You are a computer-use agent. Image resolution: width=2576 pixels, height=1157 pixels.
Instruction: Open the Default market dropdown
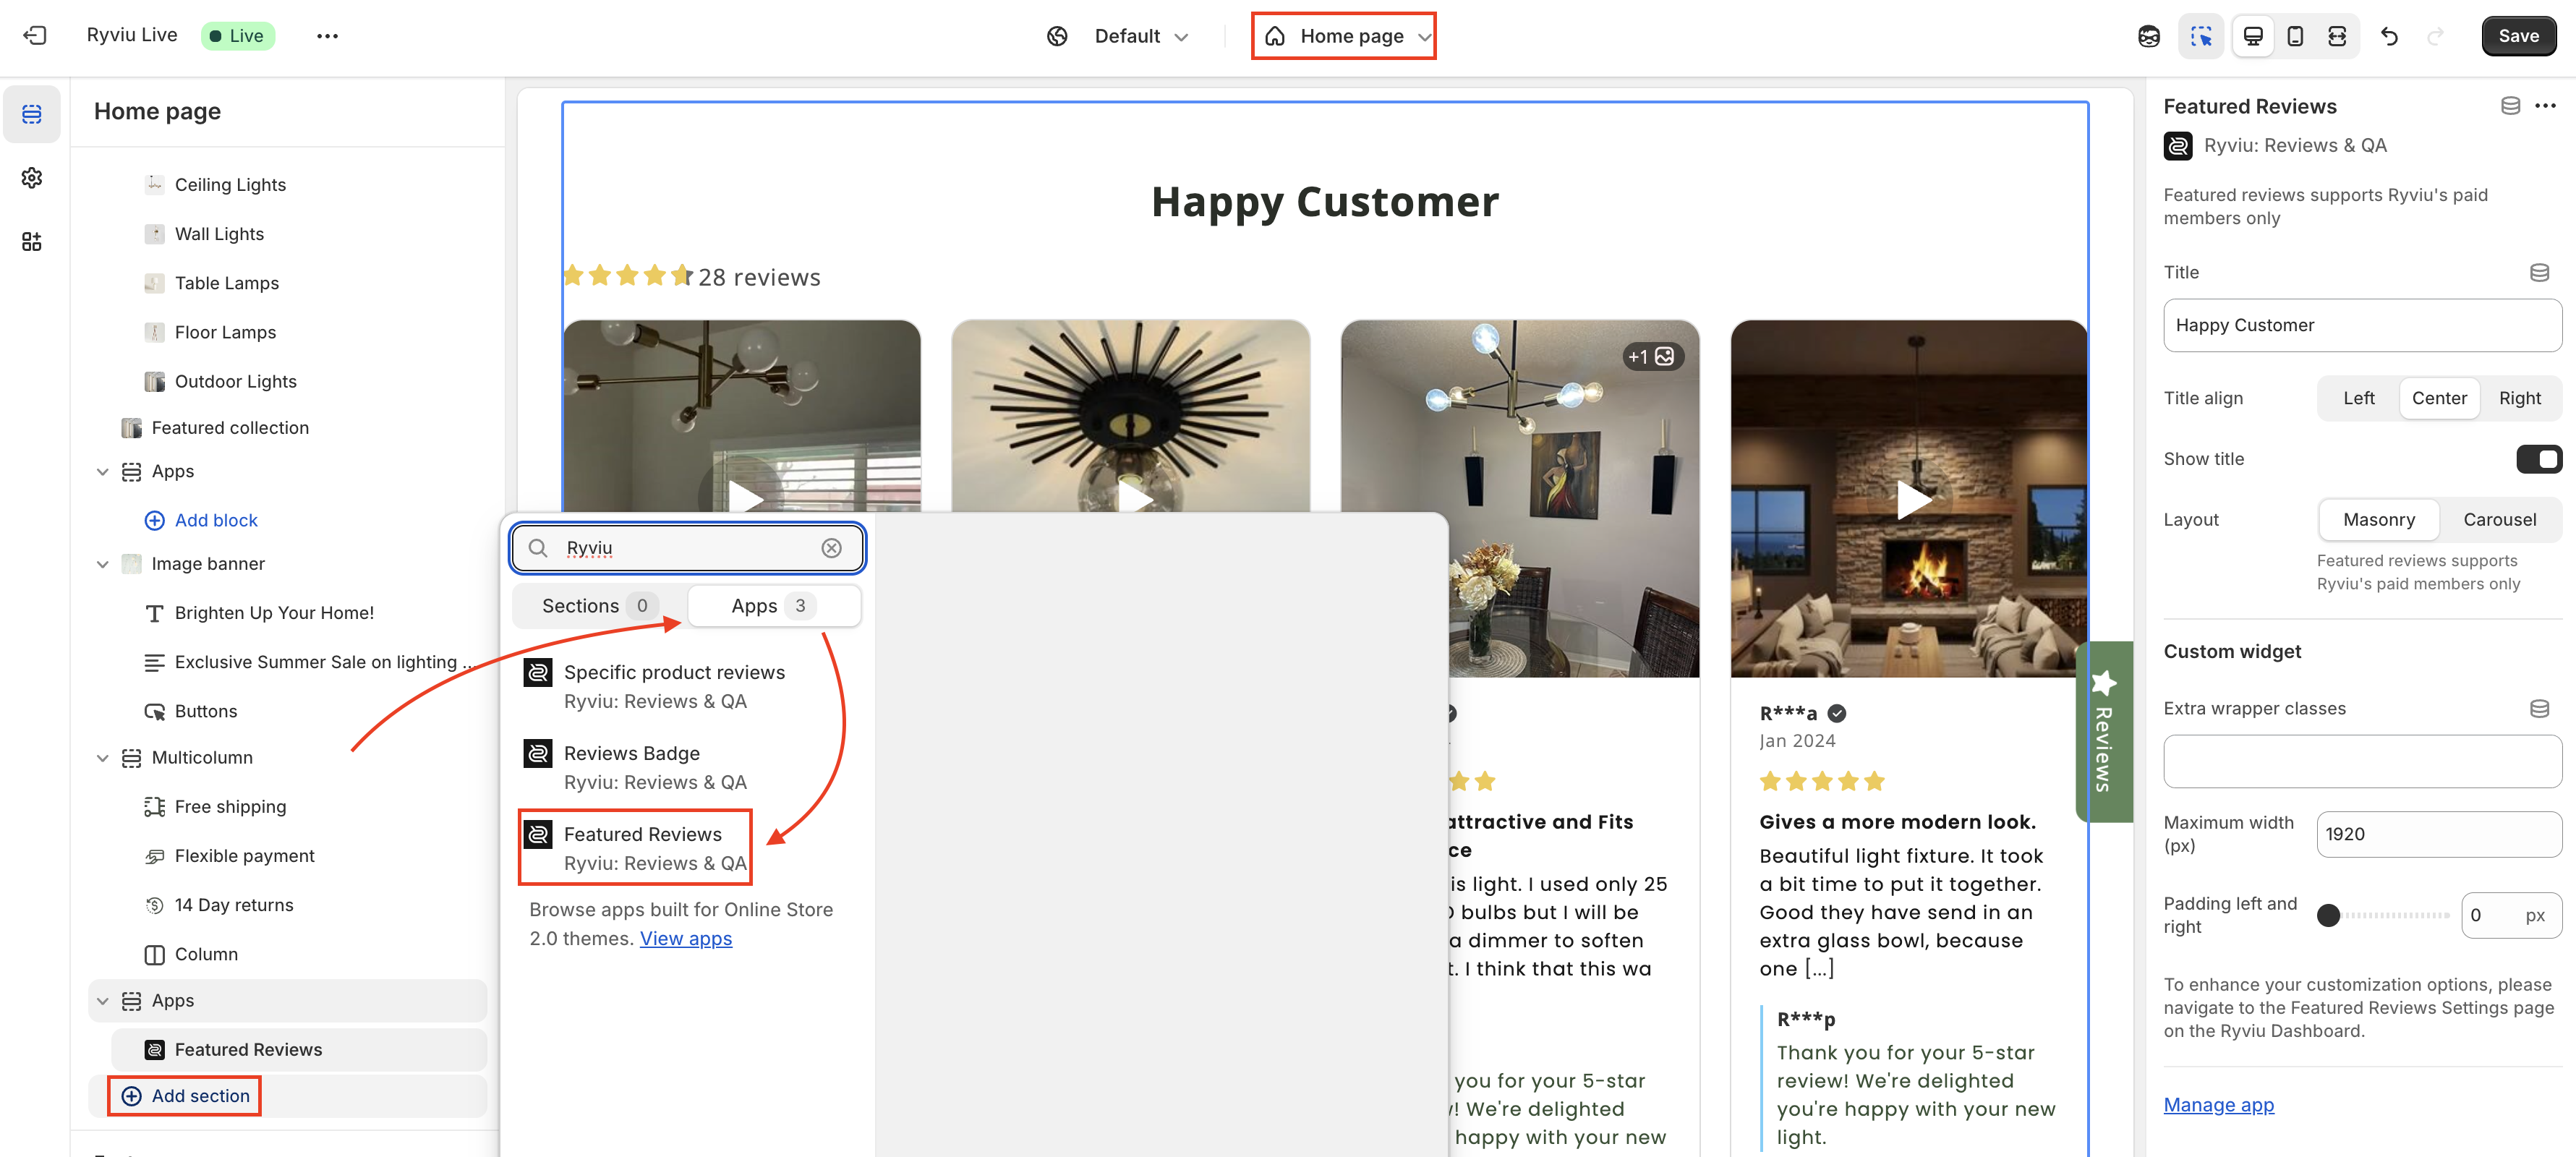pos(1141,36)
